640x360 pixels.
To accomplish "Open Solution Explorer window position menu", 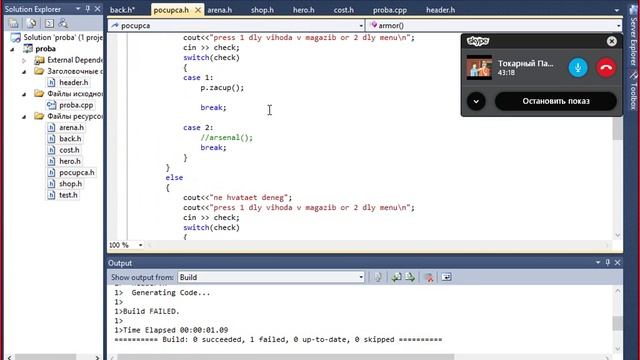I will pyautogui.click(x=78, y=9).
